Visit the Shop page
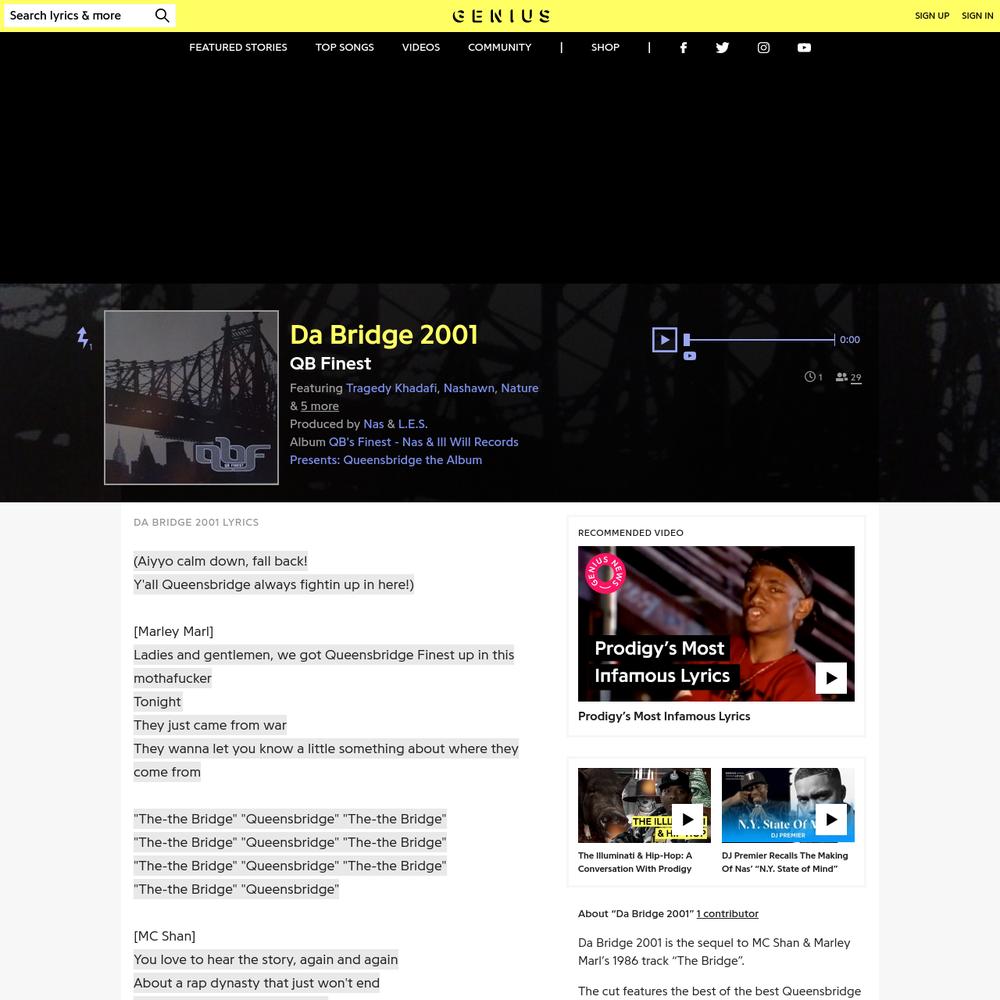 pyautogui.click(x=605, y=47)
